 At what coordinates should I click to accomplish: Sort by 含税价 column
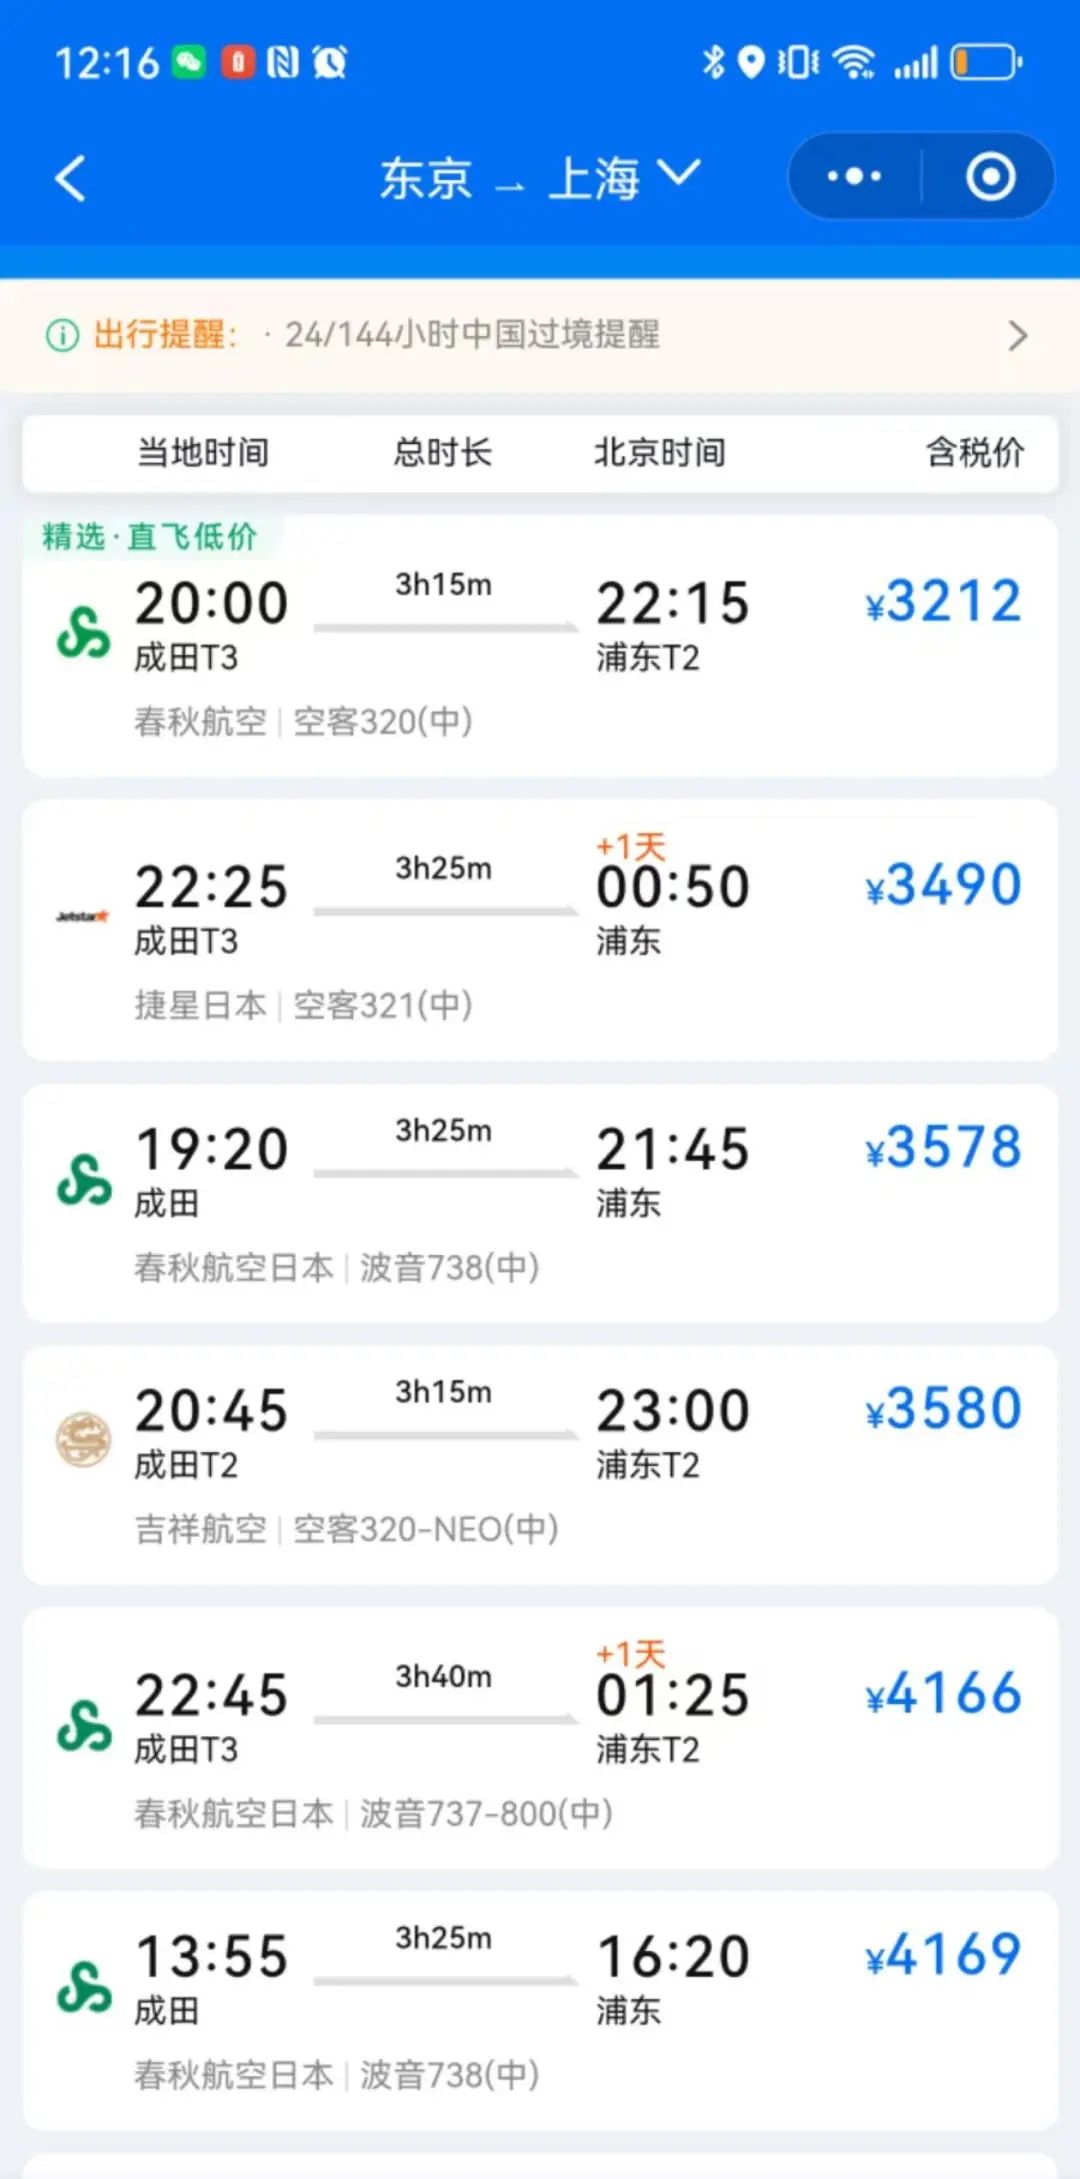pyautogui.click(x=975, y=453)
